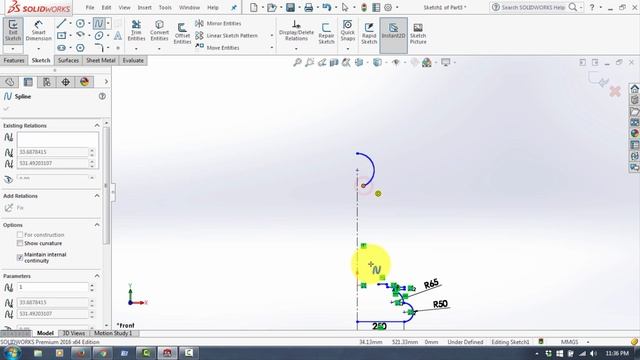Open Display/Delete Relations
This screenshot has width=640, height=360.
[296, 31]
